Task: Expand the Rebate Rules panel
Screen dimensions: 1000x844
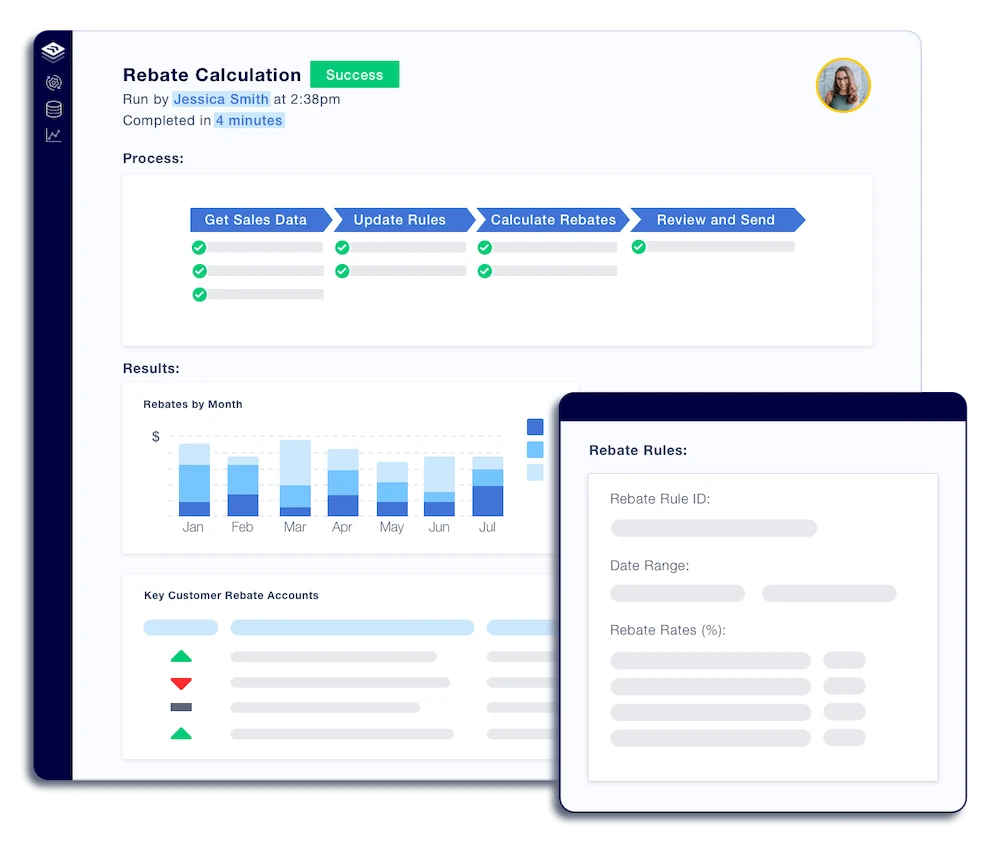Action: coord(638,450)
